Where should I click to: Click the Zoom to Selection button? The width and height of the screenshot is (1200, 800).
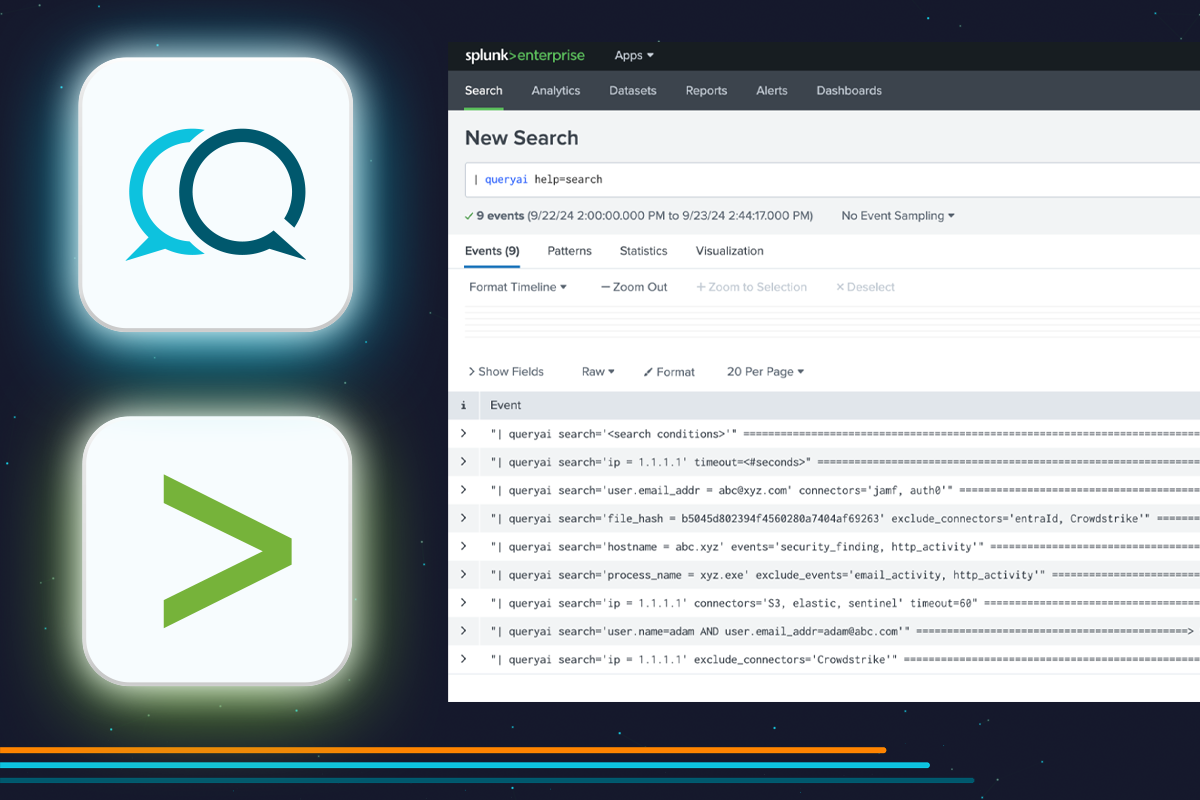752,287
